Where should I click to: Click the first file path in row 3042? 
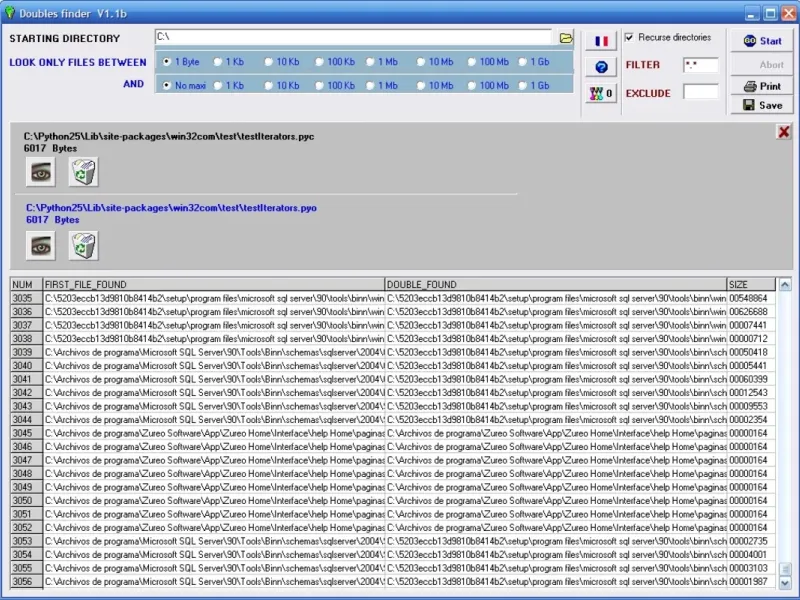[214, 393]
